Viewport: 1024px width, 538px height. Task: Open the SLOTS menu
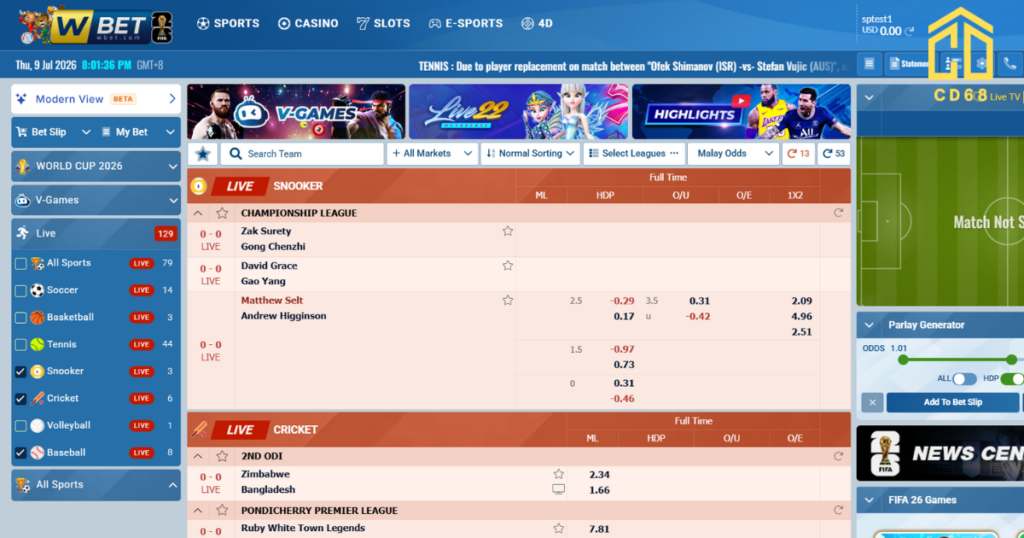(383, 24)
